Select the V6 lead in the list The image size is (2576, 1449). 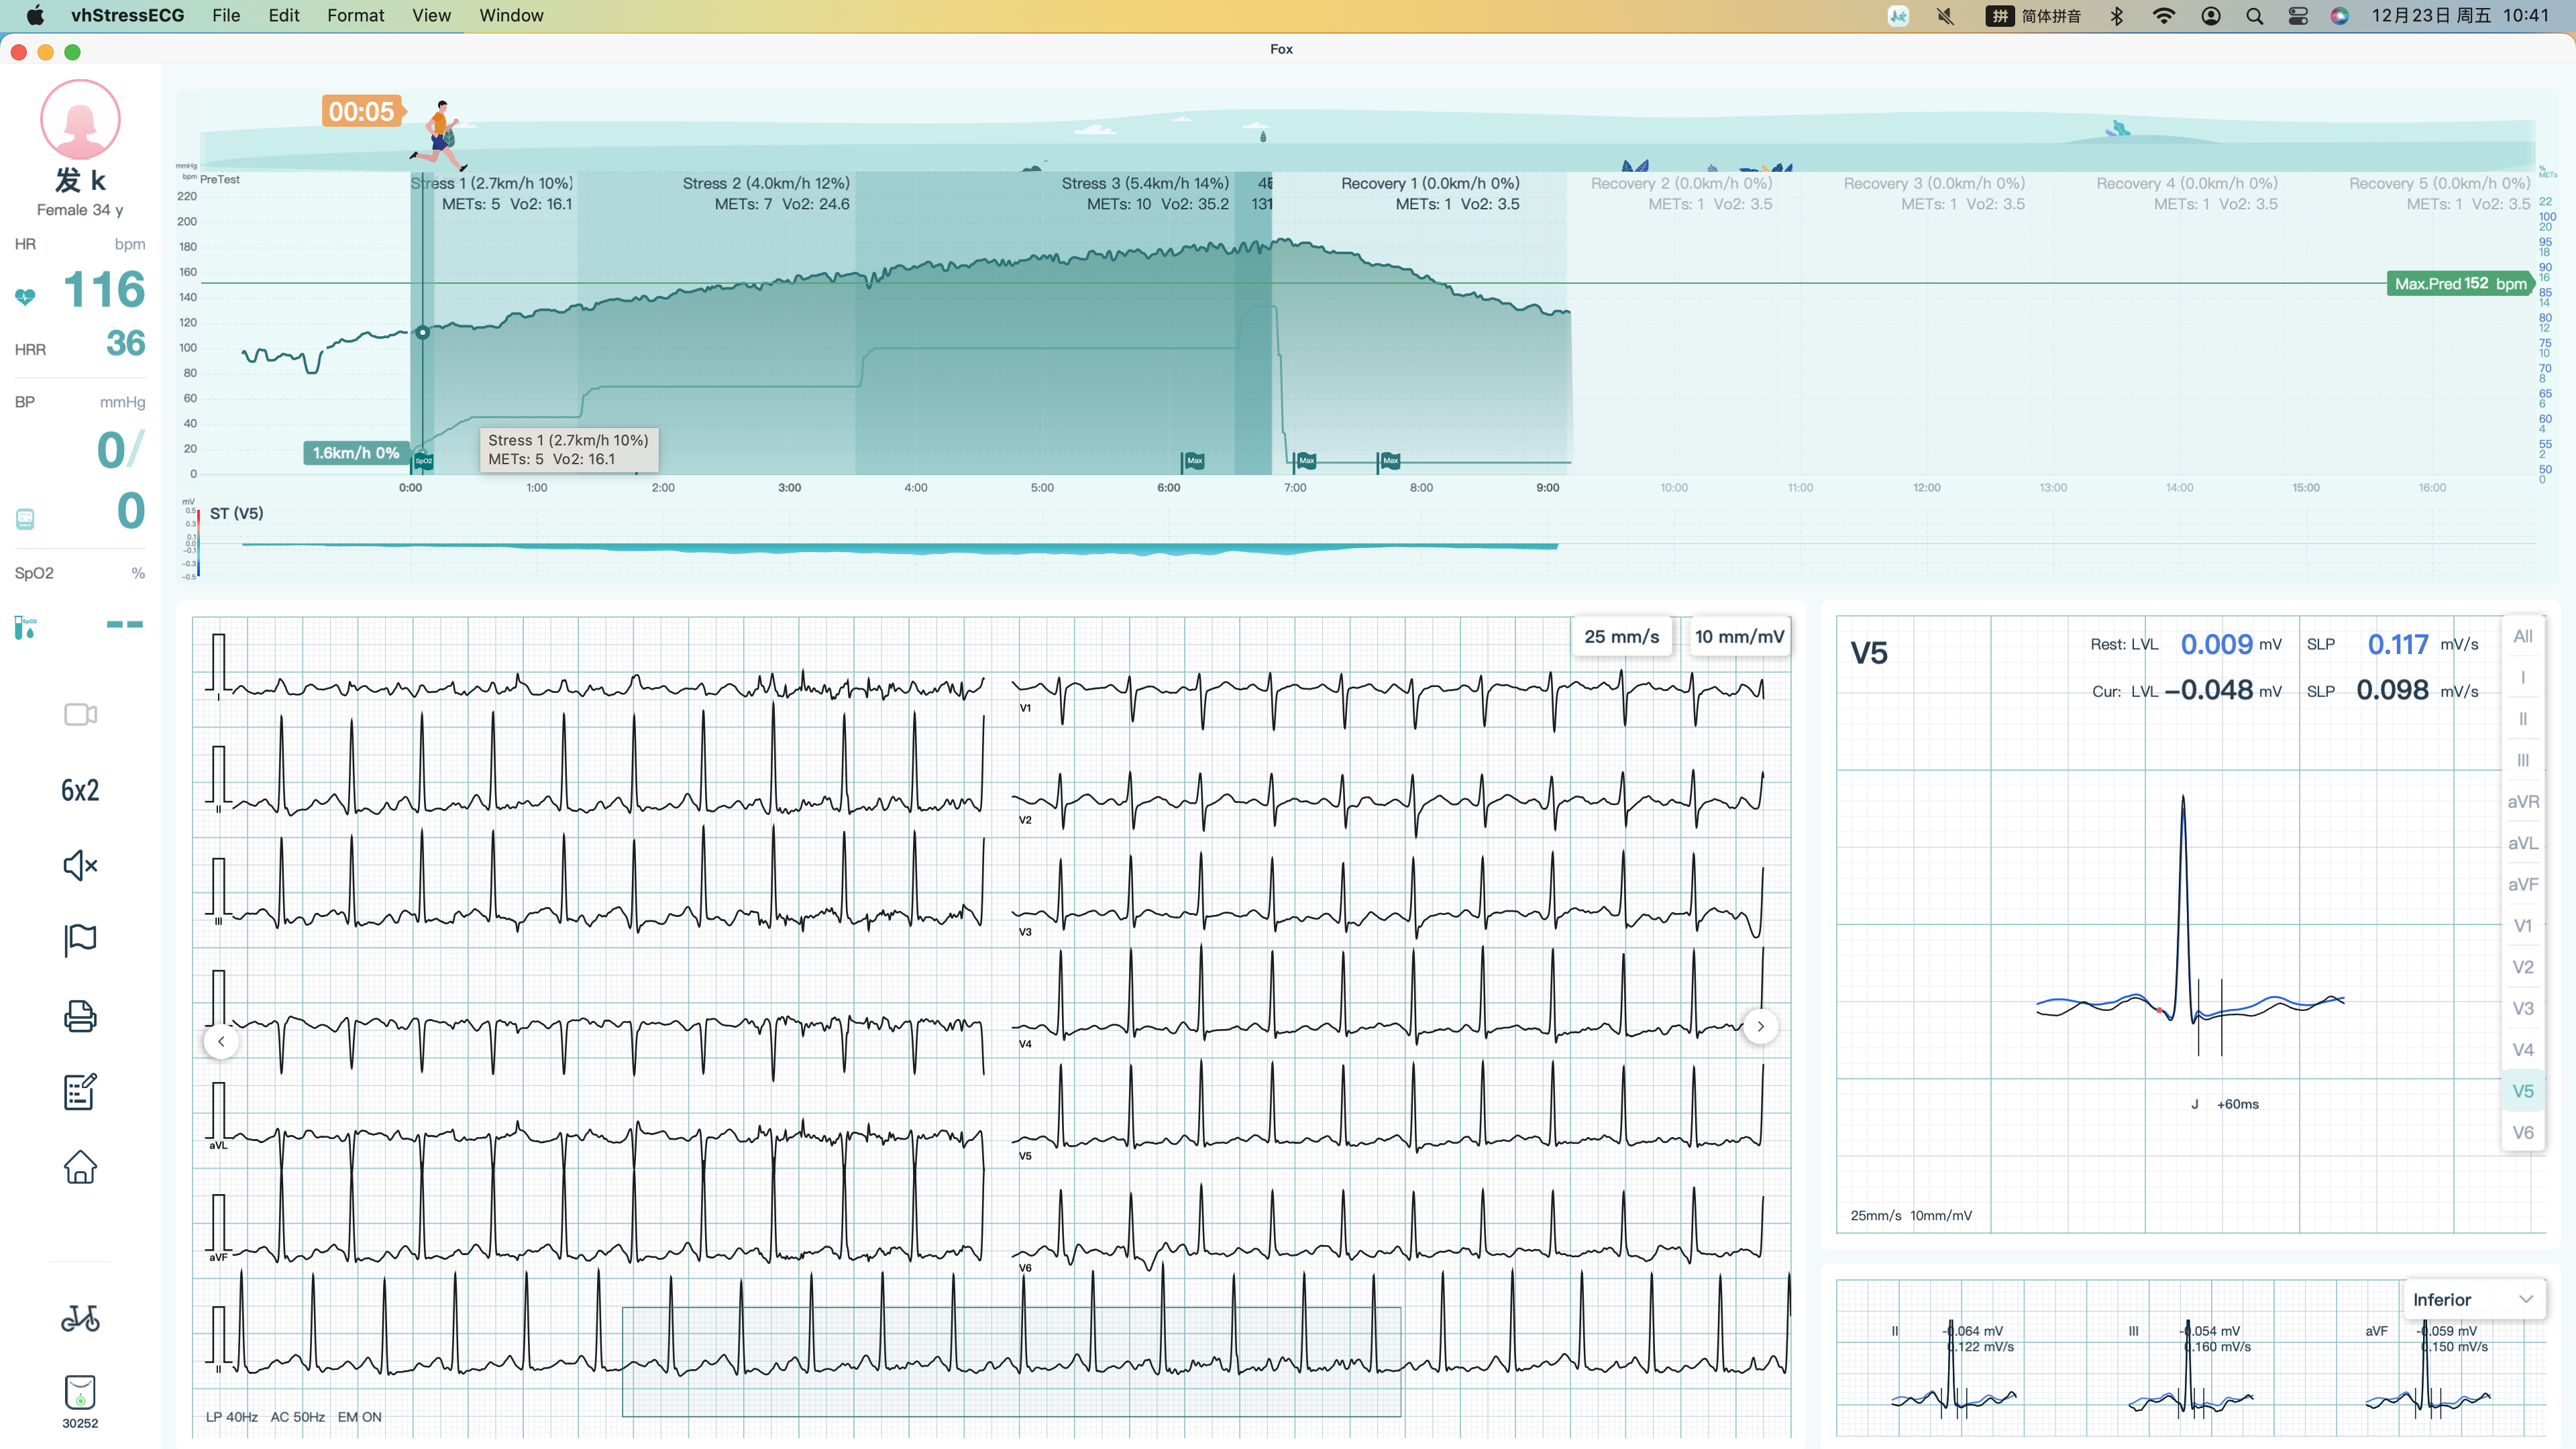[2522, 1132]
